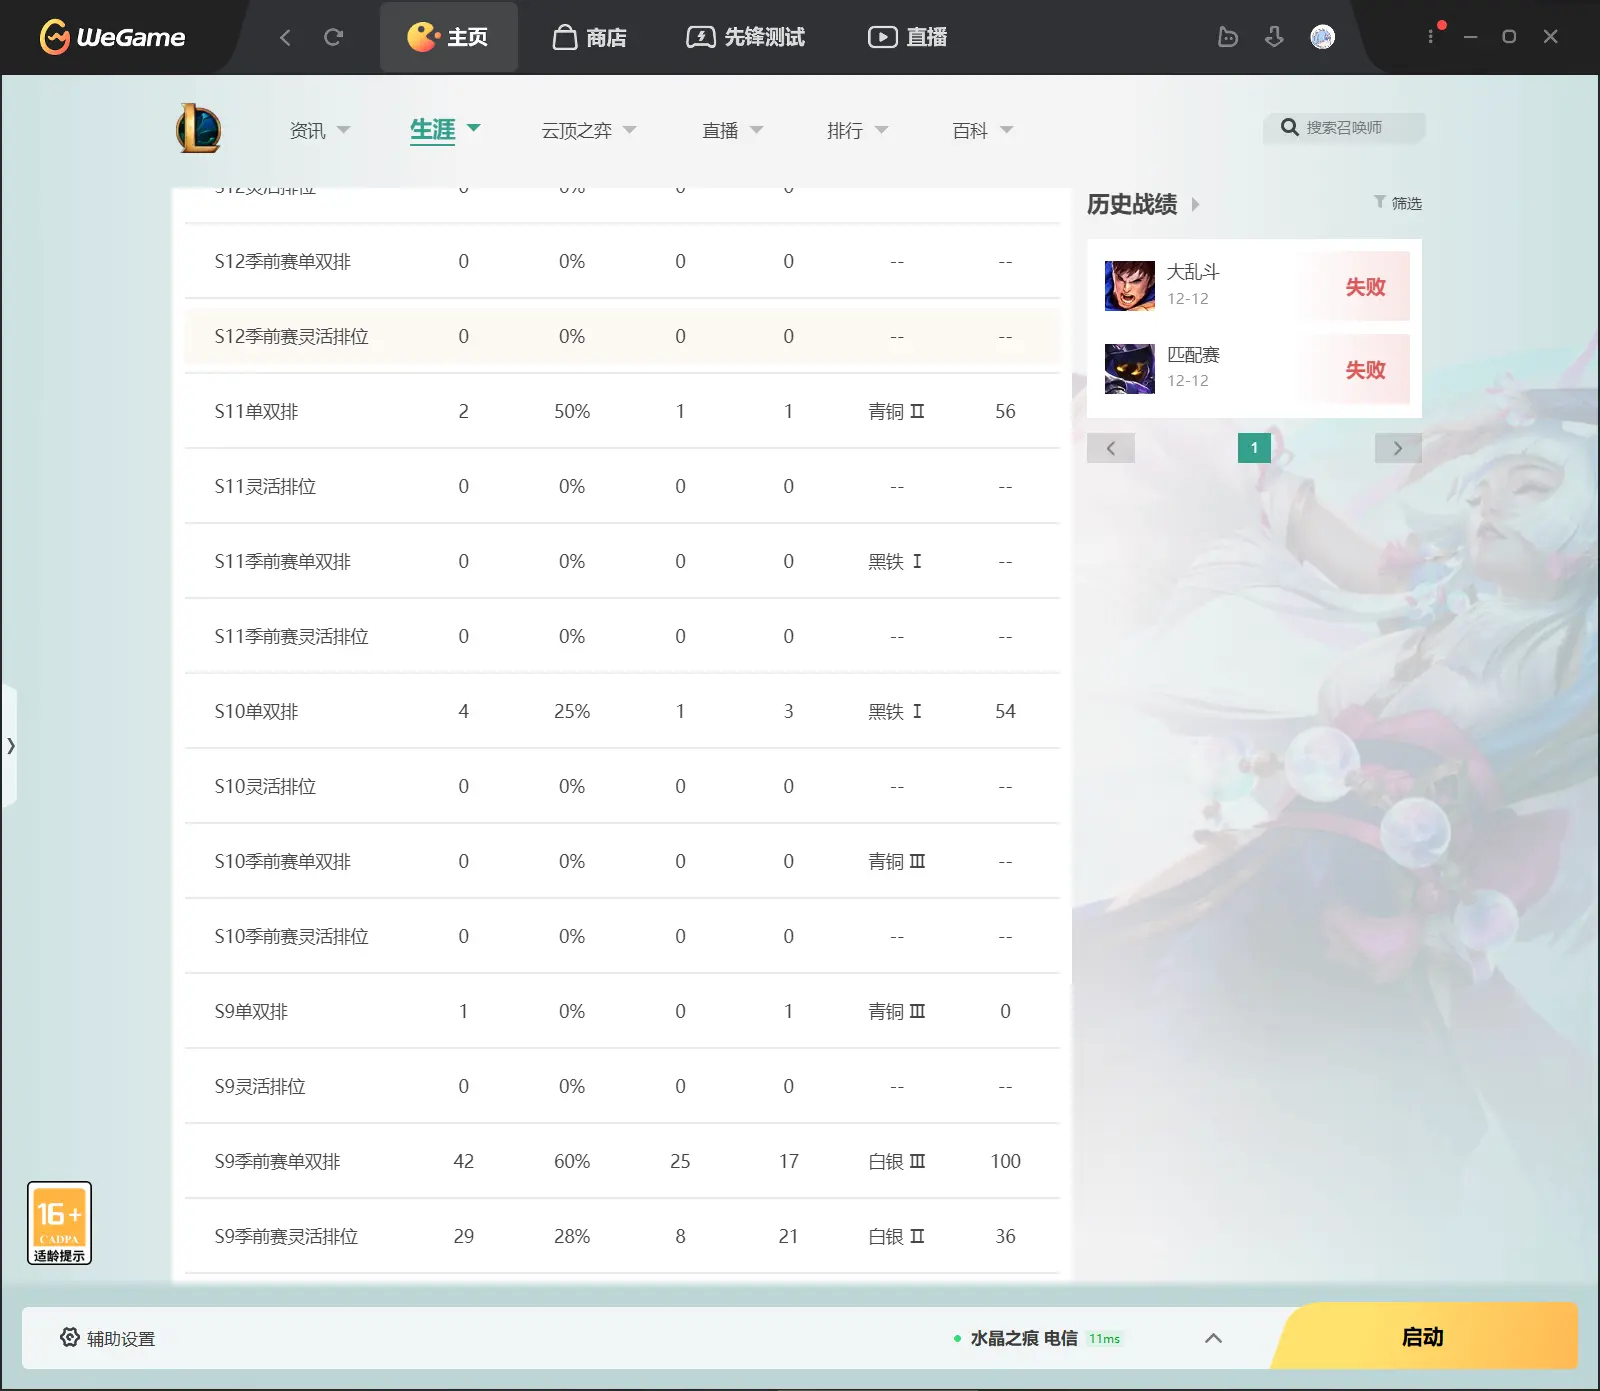
Task: Click the 大乱斗 champion thumbnail
Action: (1130, 286)
